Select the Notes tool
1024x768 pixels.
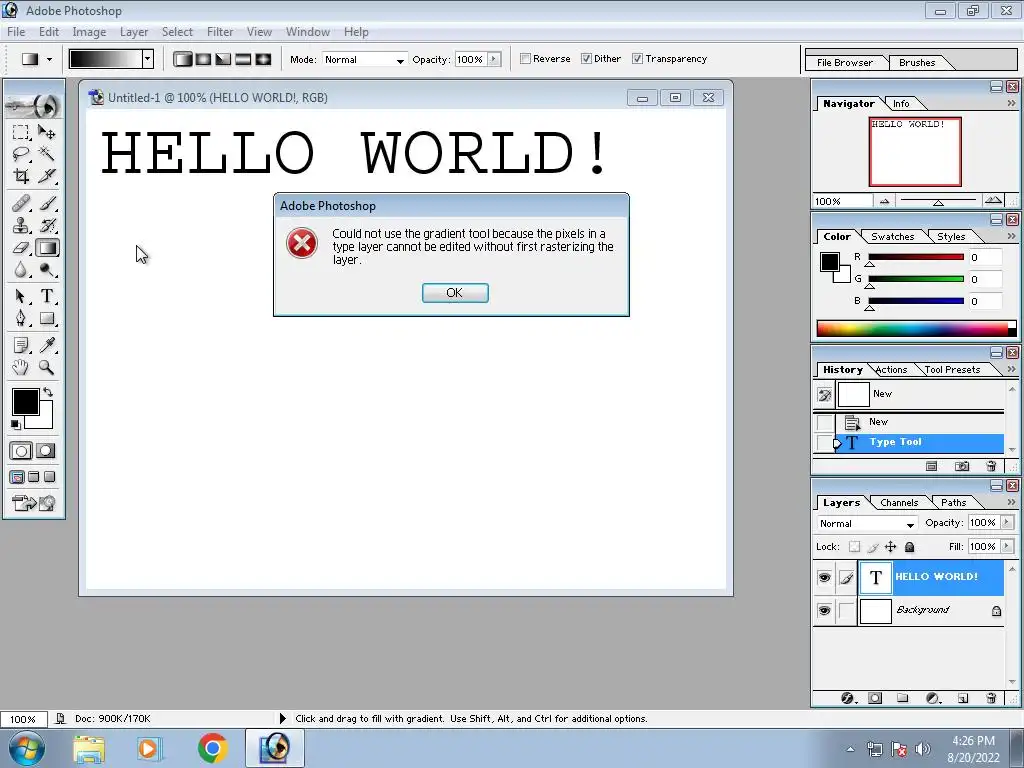21,345
